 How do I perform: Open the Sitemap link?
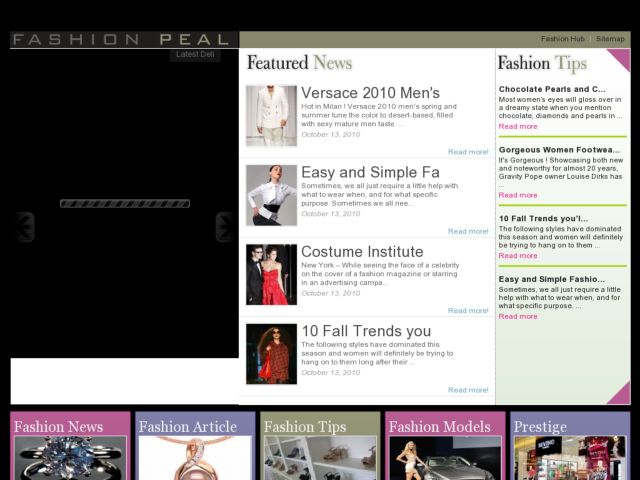point(610,39)
